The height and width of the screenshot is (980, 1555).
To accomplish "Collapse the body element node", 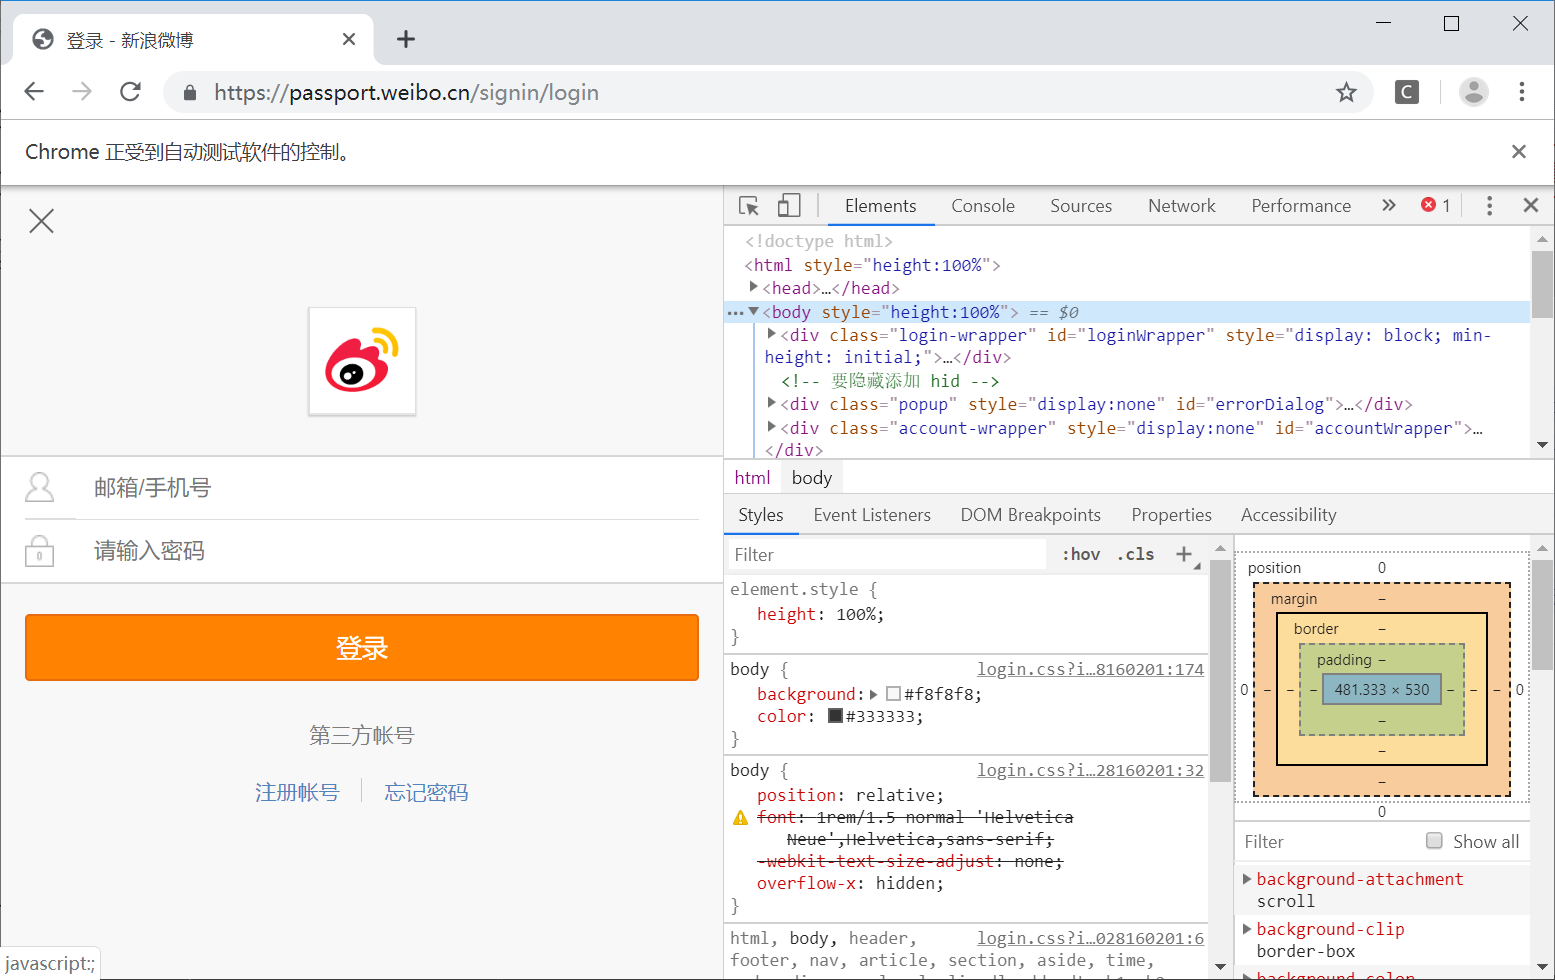I will (754, 312).
